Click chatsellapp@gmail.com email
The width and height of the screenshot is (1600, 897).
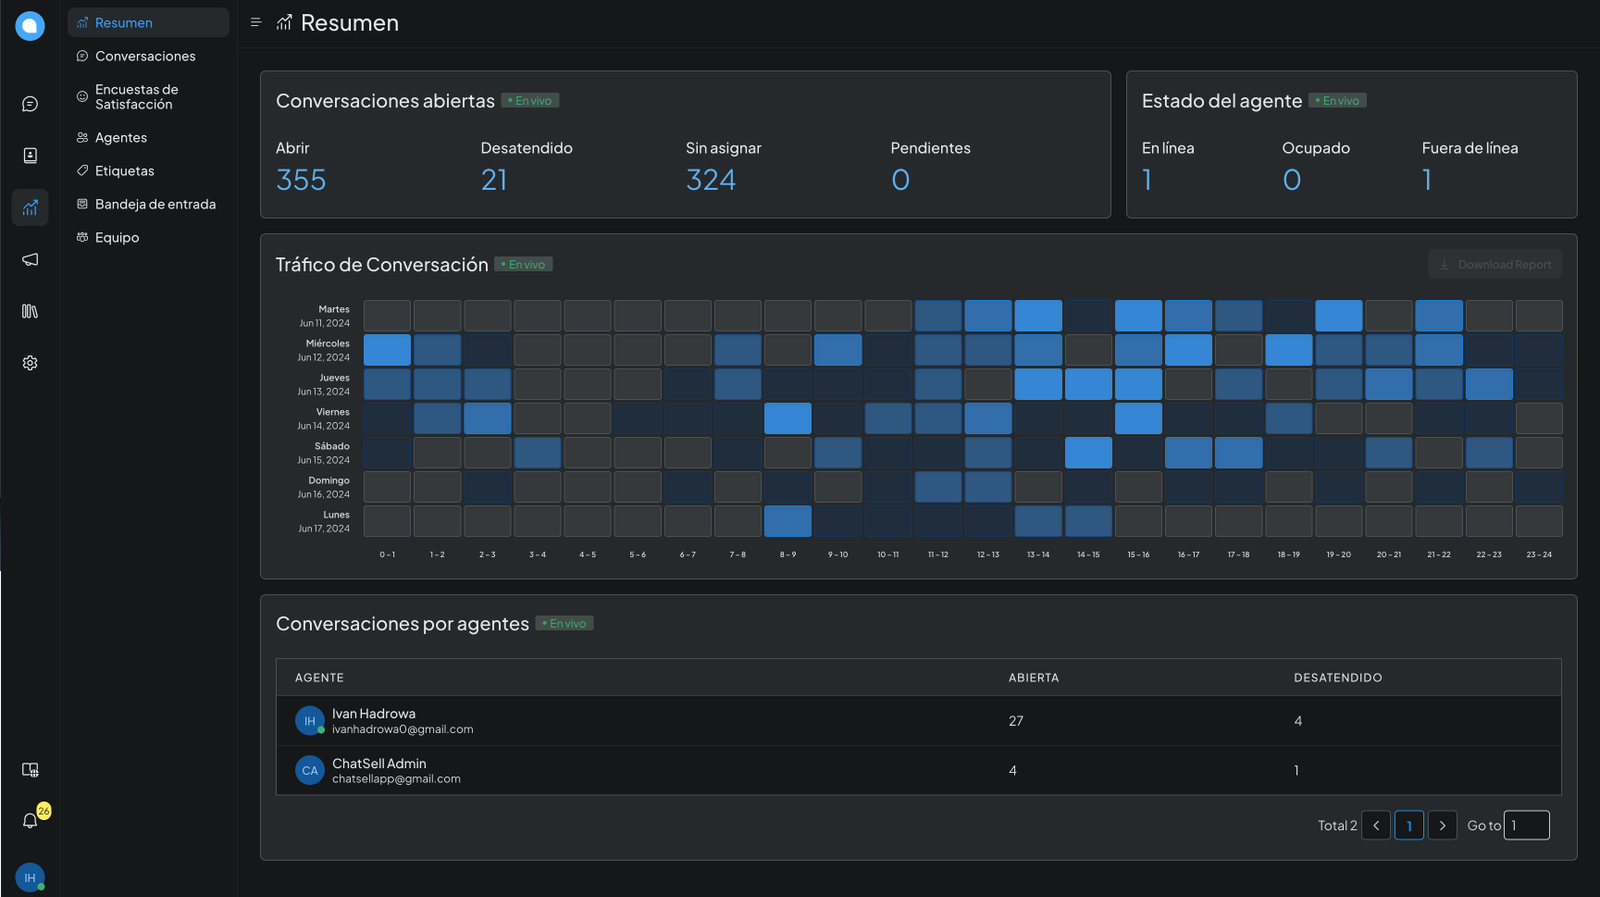(396, 779)
